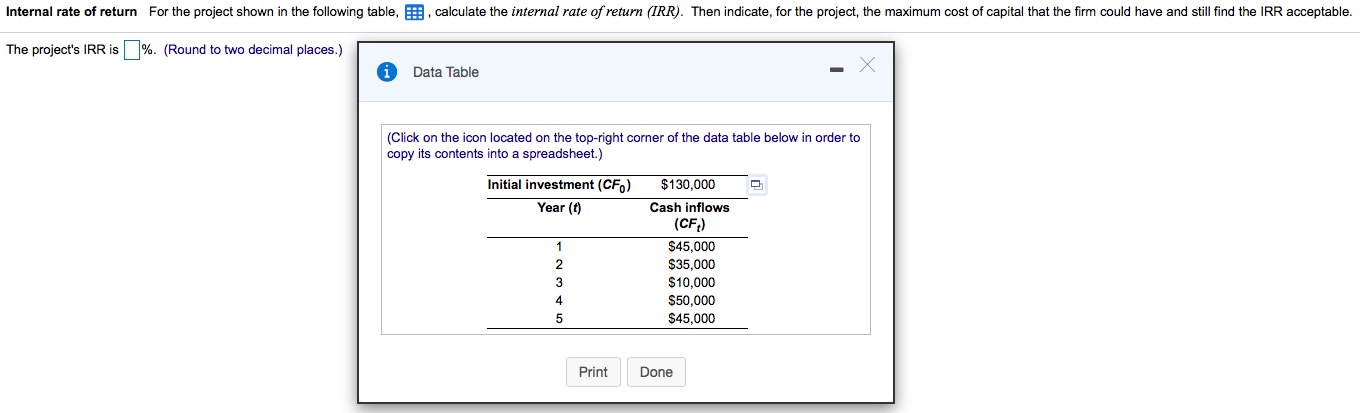Click the blue info icon beside Data Table

pos(387,72)
